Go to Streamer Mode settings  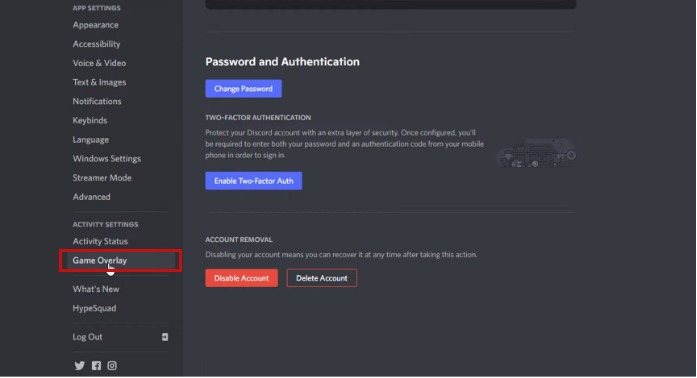click(102, 178)
